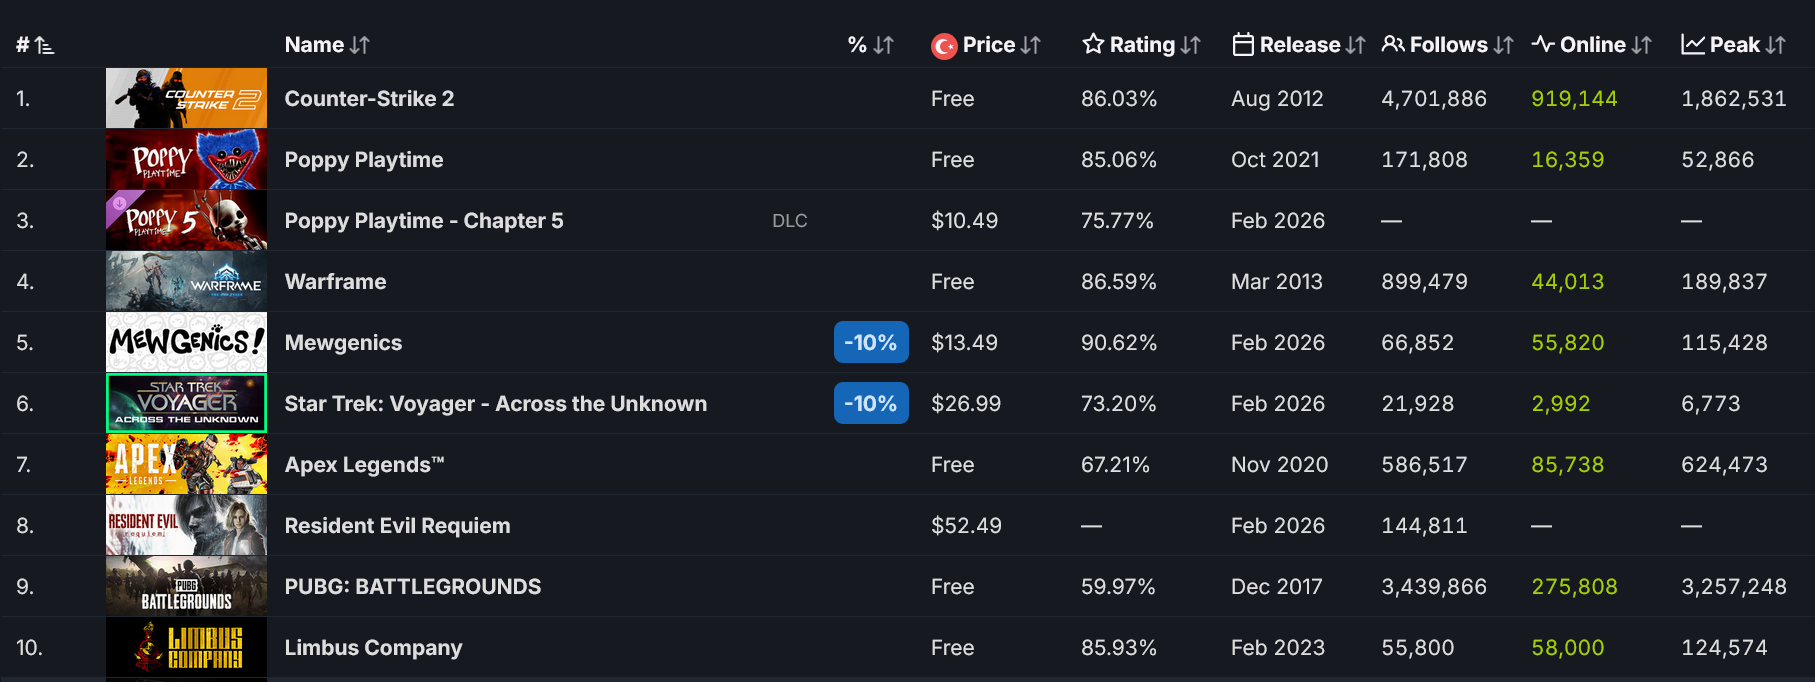Viewport: 1815px width, 682px height.
Task: Open the Resident Evil Requiem link
Action: [x=397, y=526]
